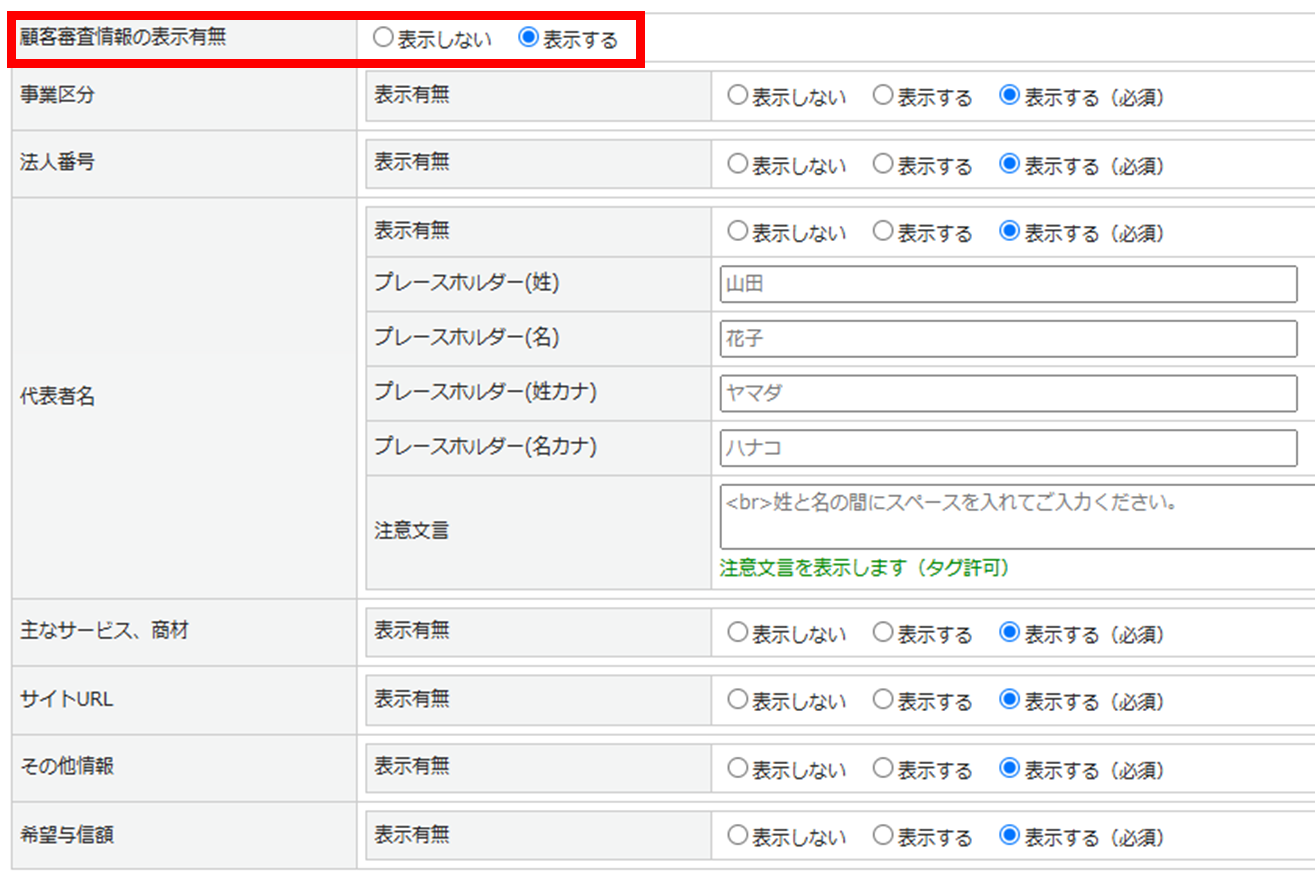Set 法人番号 to 表示しない
Screen dimensions: 1315x876
pyautogui.click(x=738, y=164)
